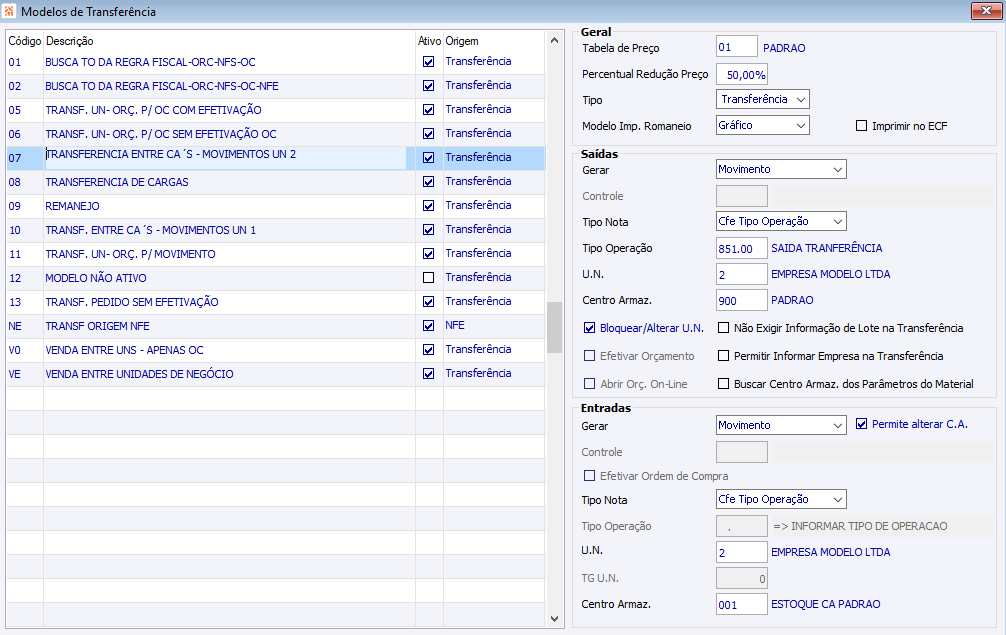Click Saídas Tipo Operação field 851.00

click(742, 248)
